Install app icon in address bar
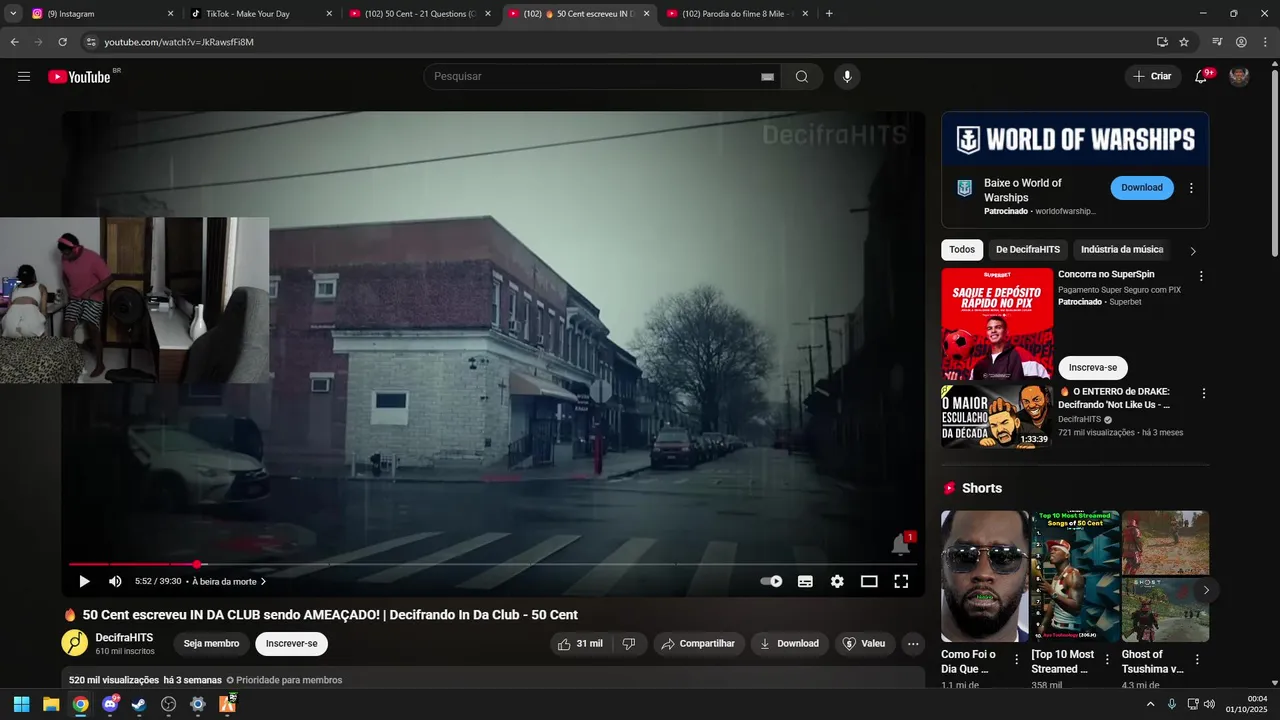Viewport: 1280px width, 720px height. 1162,42
